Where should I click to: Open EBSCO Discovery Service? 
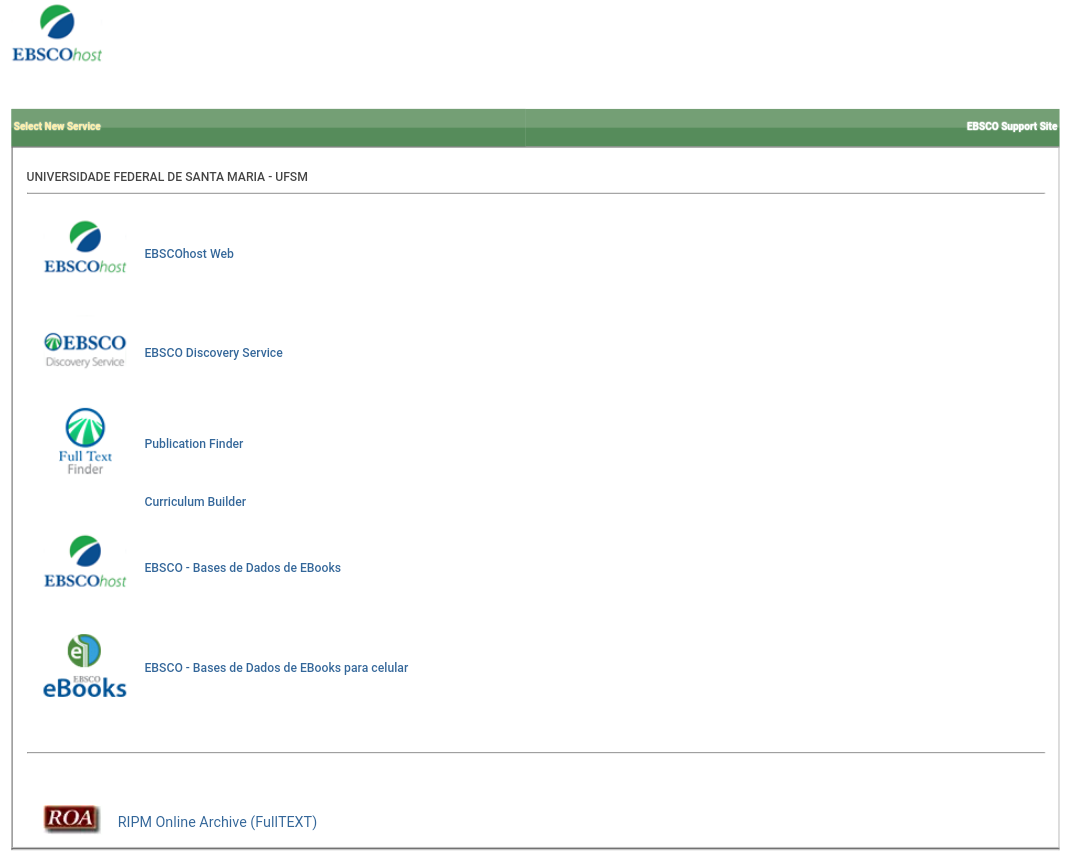click(213, 352)
